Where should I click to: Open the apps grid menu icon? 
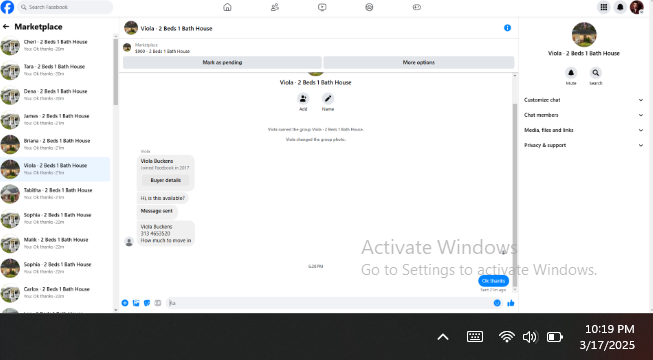point(603,7)
